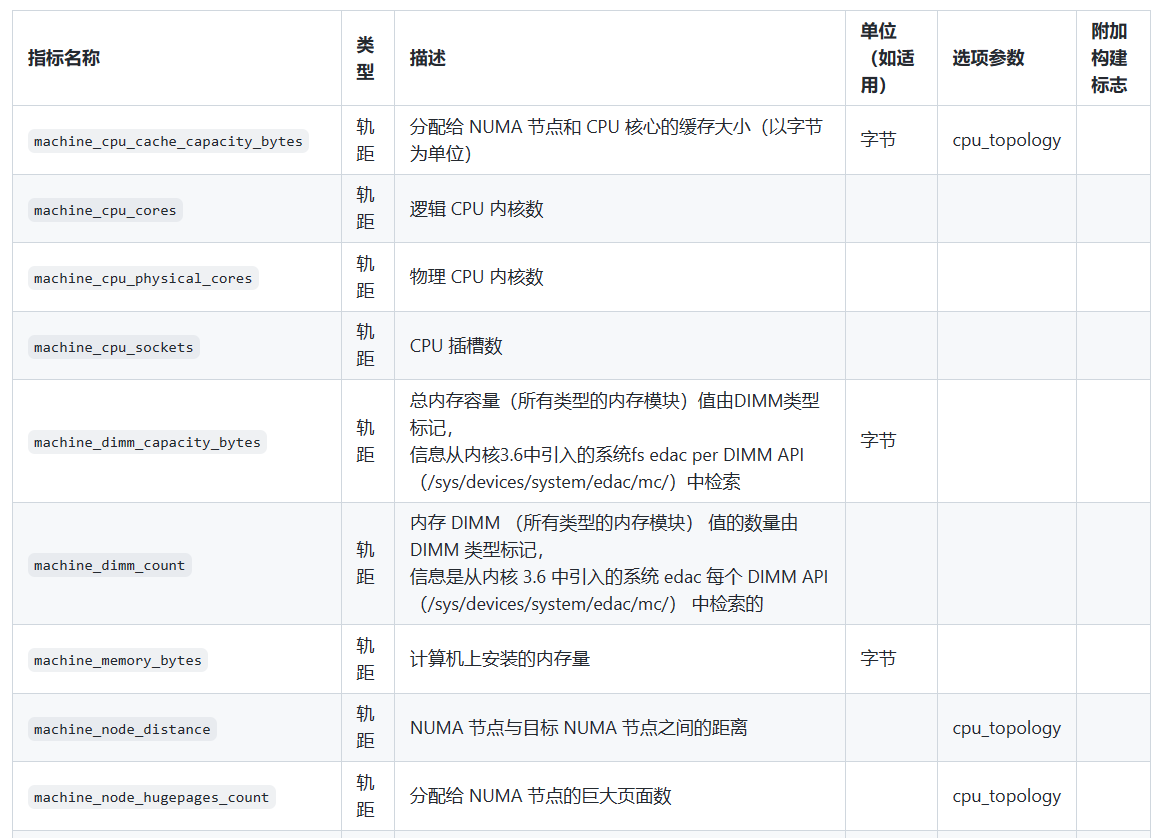1160x838 pixels.
Task: Select machine_dimm_capacity_bytes metric name
Action: point(147,442)
